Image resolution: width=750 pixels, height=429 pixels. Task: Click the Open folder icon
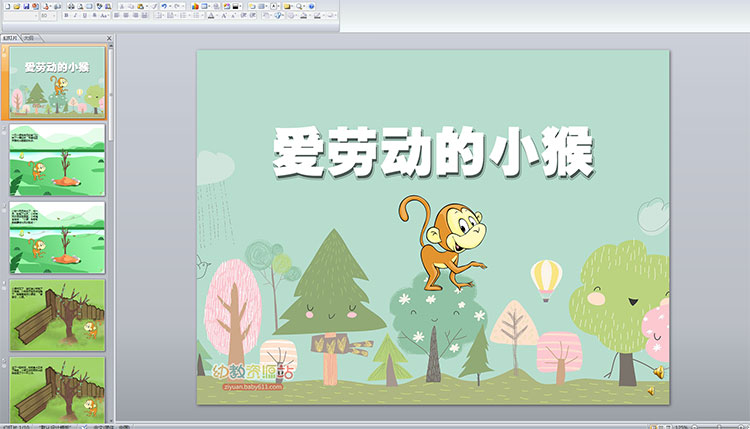(x=17, y=6)
